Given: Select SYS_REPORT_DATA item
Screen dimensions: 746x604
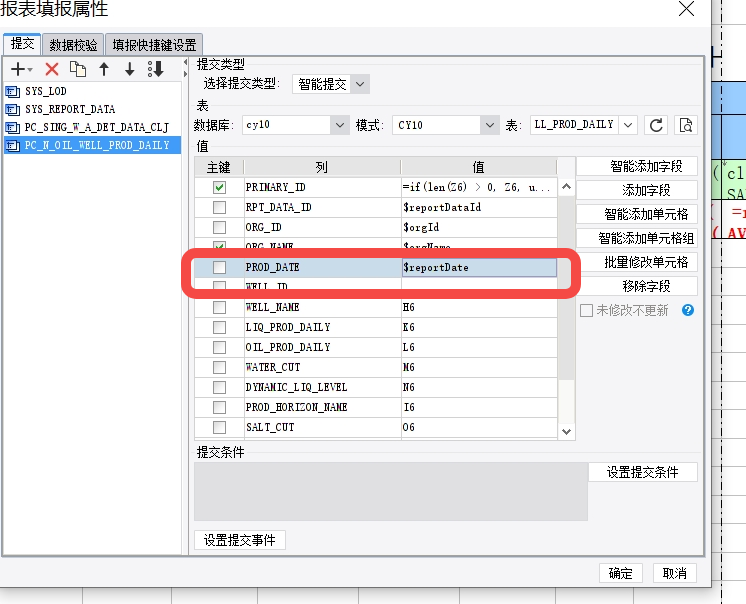Looking at the screenshot, I should pos(92,109).
